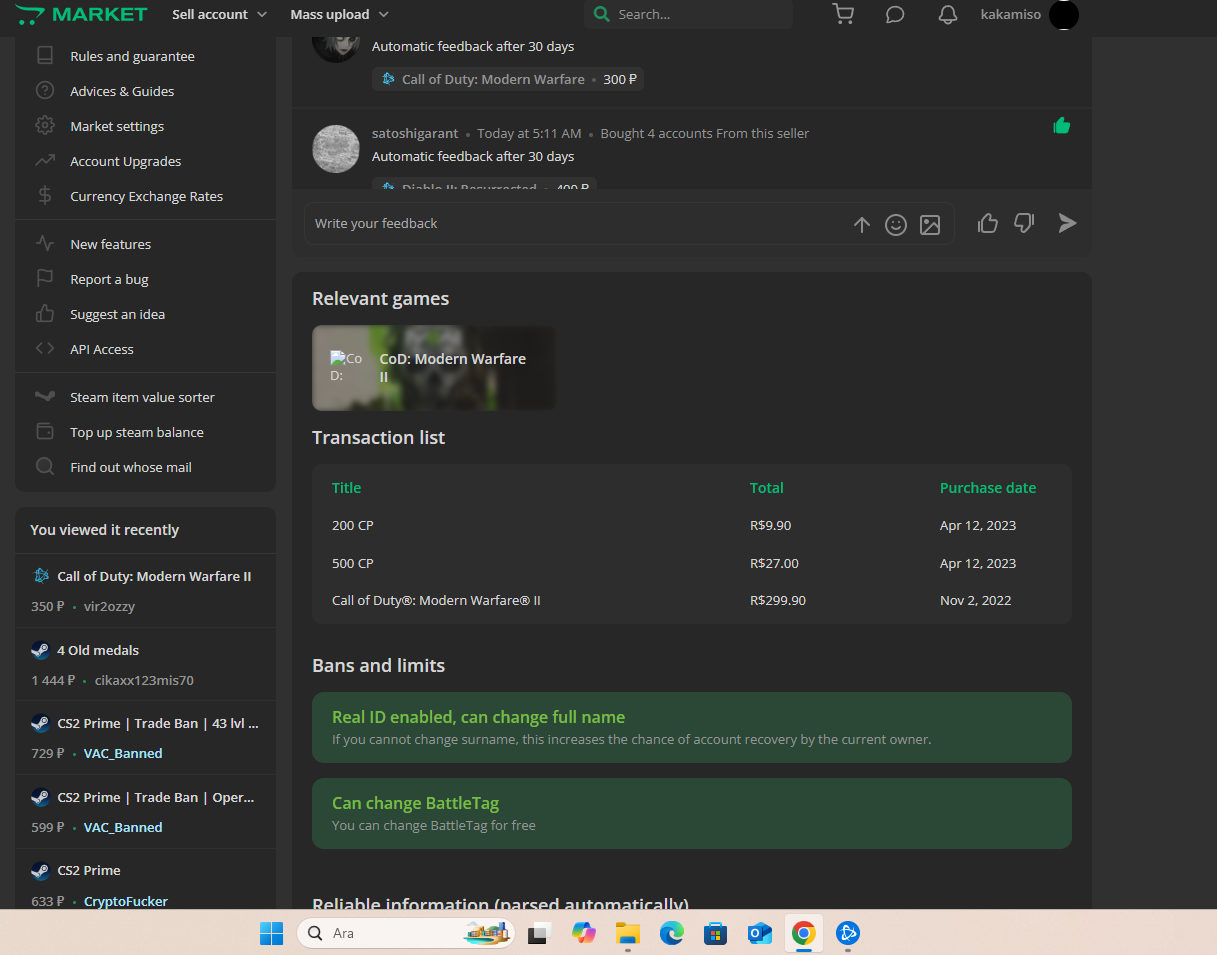Click the R$299.90 total value
This screenshot has height=955, width=1217.
[x=778, y=600]
